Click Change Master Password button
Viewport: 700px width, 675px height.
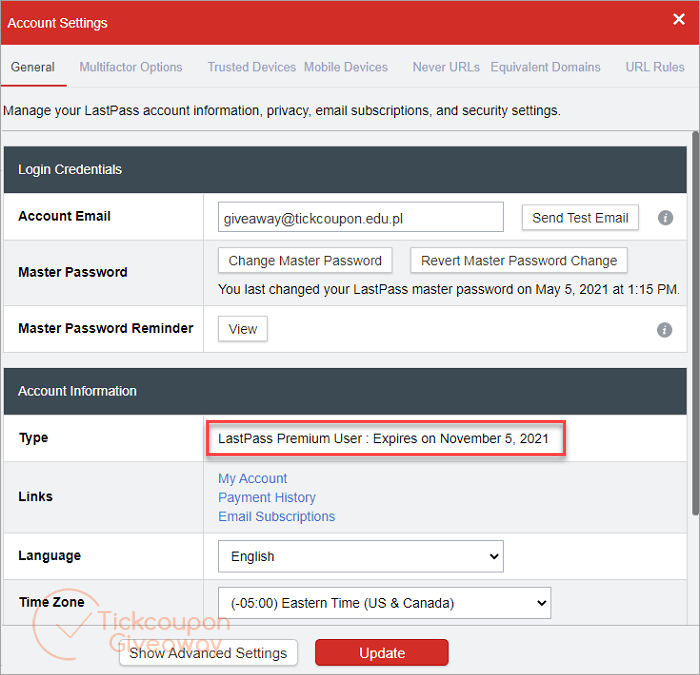305,260
